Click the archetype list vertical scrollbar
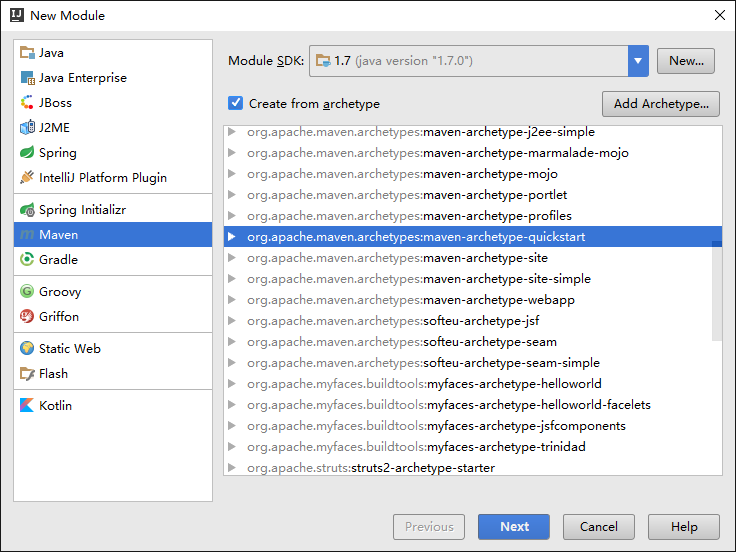Viewport: 736px width, 552px height. tap(716, 290)
